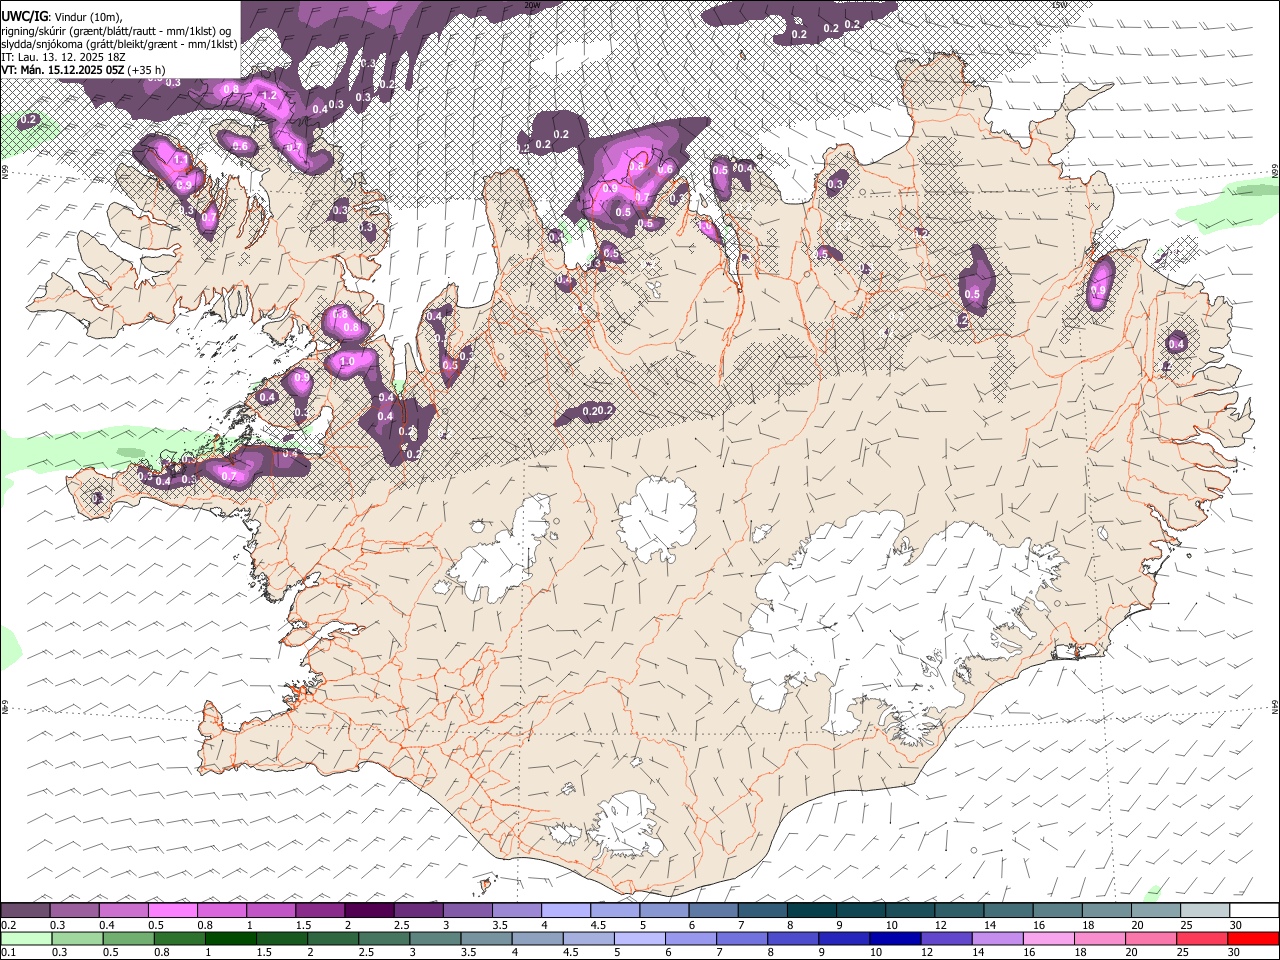Screen dimensions: 1280x960
Task: Select top-row swatch between 0.5 and 0.8
Action: click(173, 910)
